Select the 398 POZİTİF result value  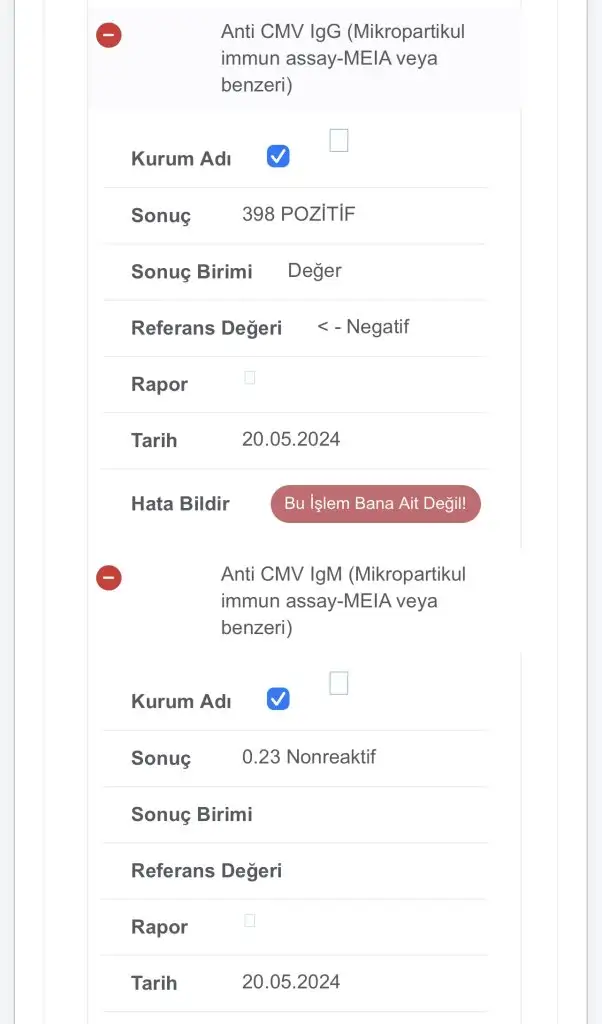click(x=298, y=214)
